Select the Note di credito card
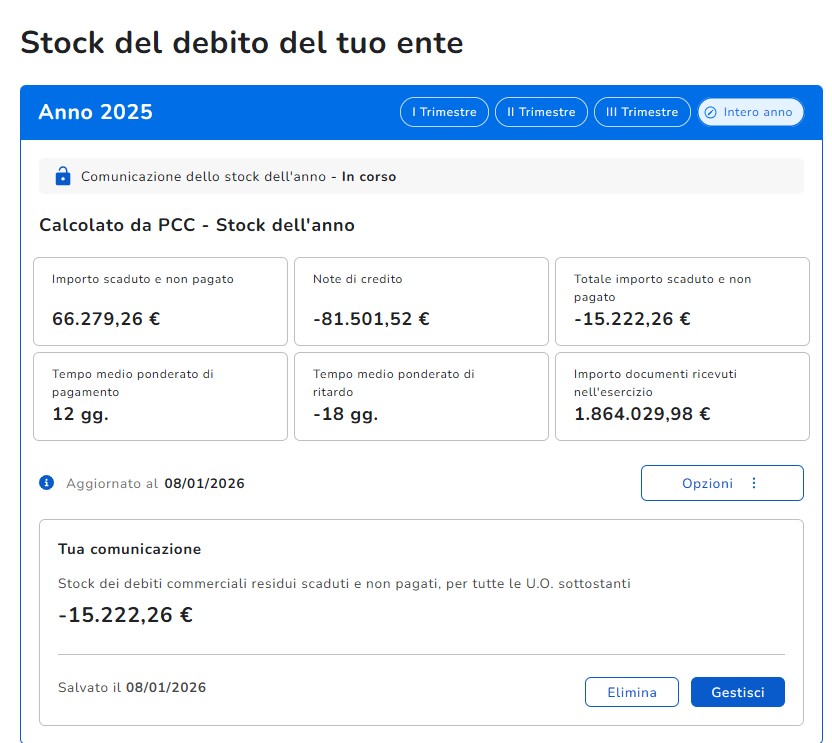This screenshot has width=832, height=743. tap(421, 301)
